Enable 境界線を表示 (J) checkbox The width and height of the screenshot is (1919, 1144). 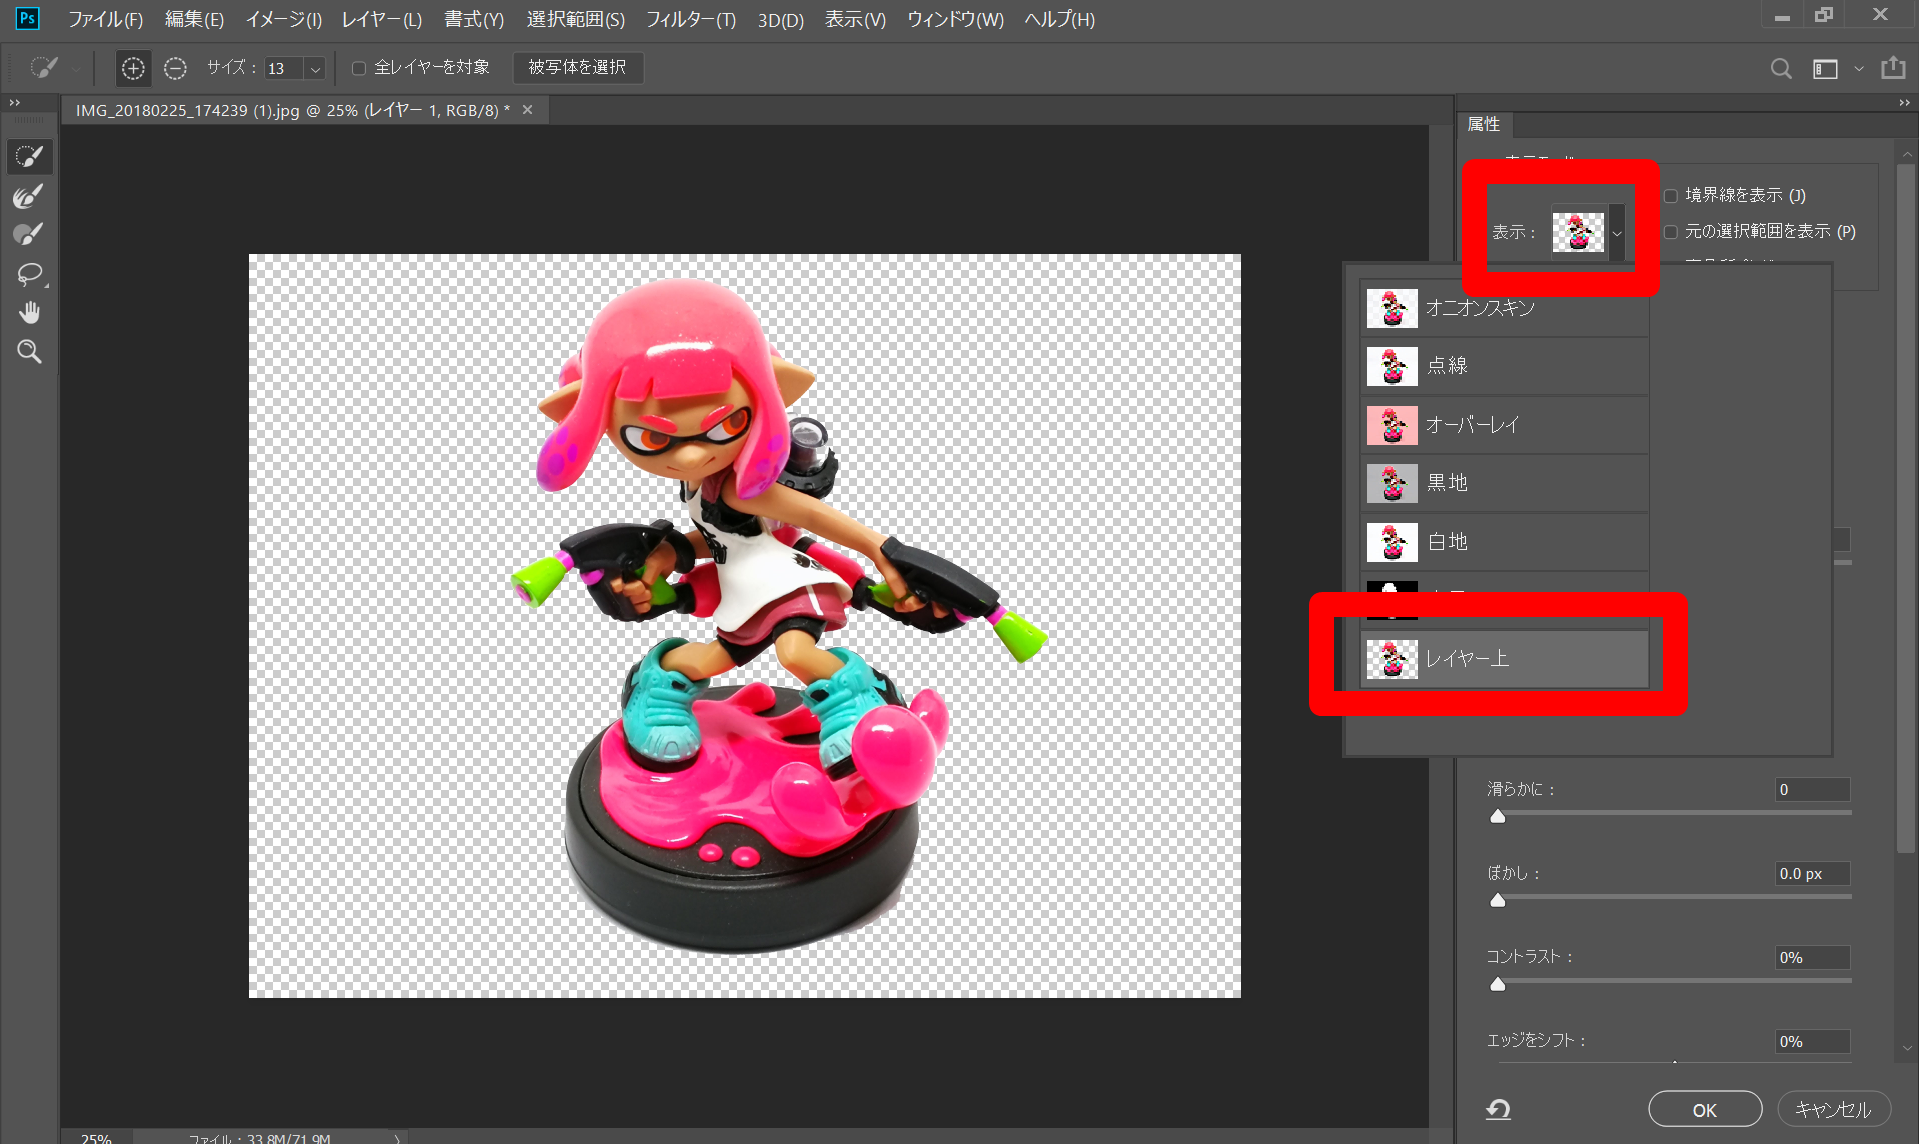pos(1670,195)
